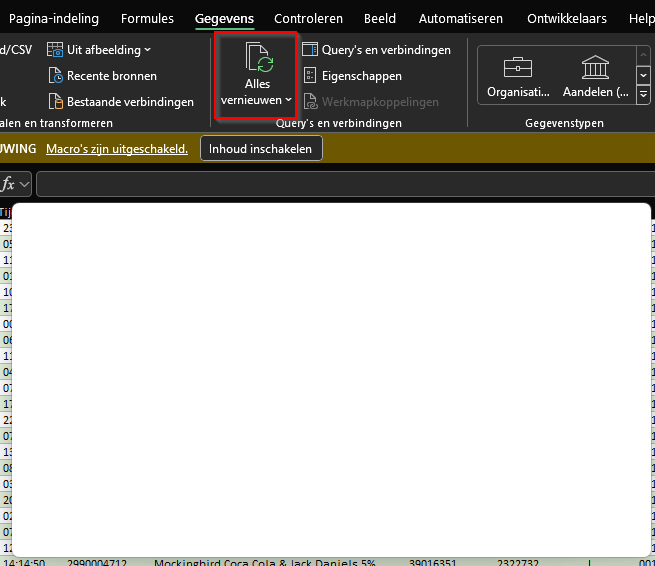Open the Automatiseren tab
The image size is (655, 566).
(x=461, y=19)
